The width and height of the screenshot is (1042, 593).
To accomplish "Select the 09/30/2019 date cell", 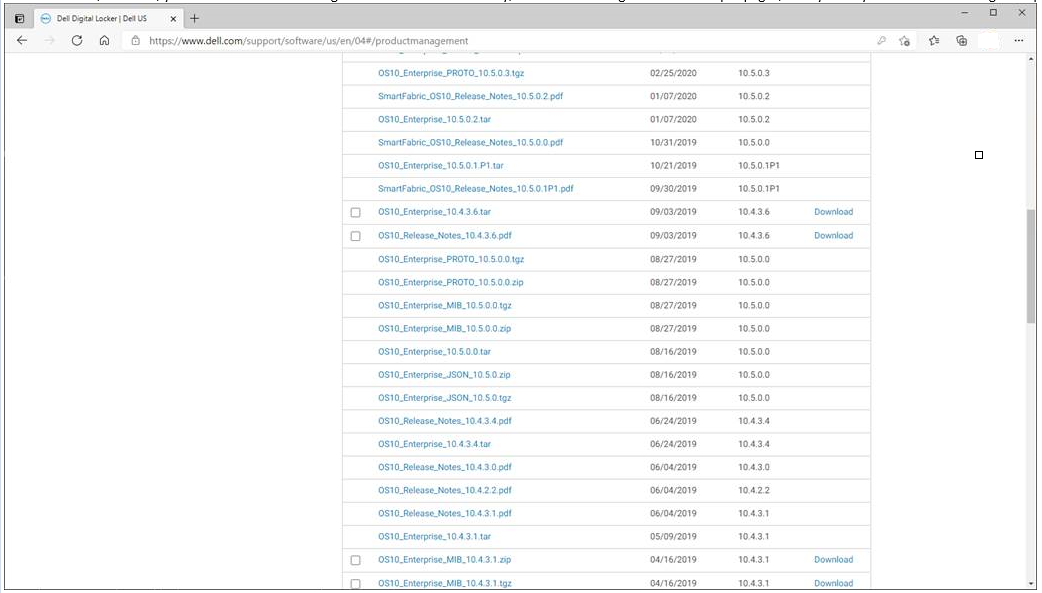I will tap(673, 189).
